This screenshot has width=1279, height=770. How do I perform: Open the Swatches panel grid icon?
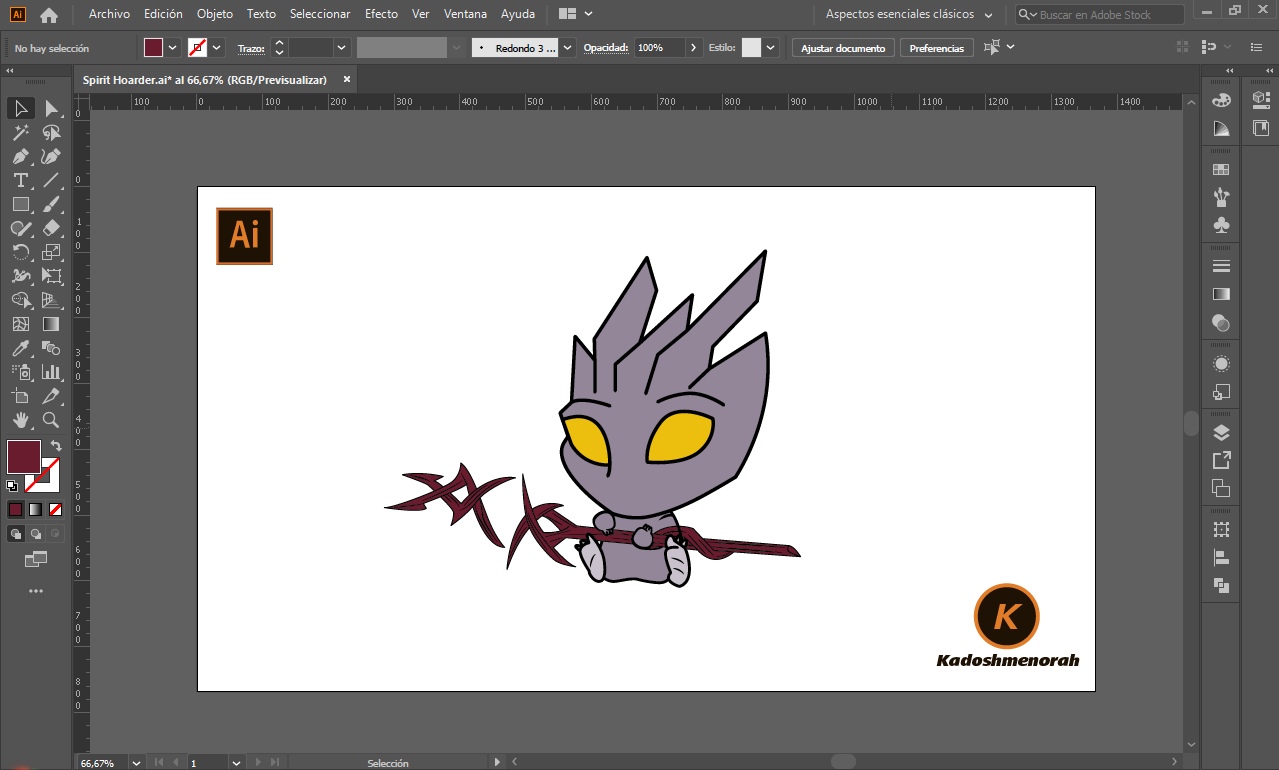1220,170
